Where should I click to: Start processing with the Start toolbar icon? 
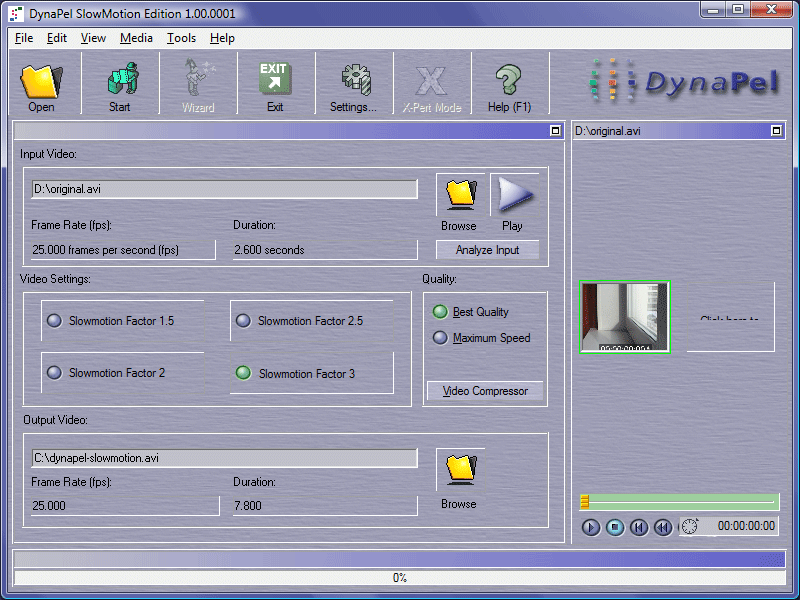pyautogui.click(x=120, y=86)
